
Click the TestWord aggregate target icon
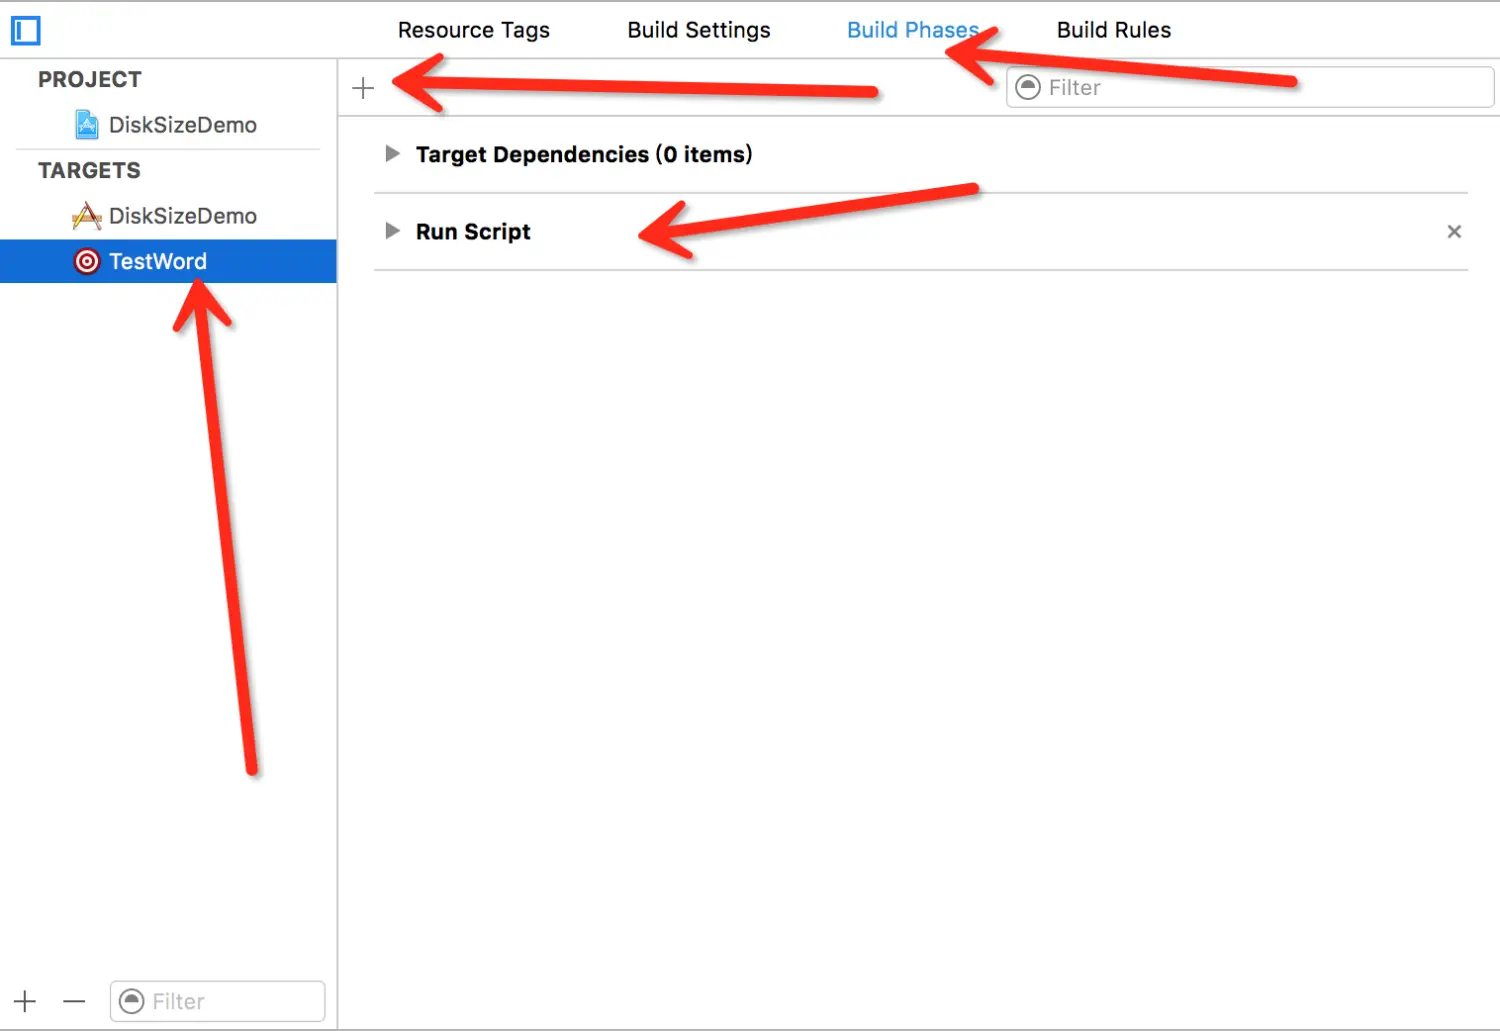(x=87, y=262)
